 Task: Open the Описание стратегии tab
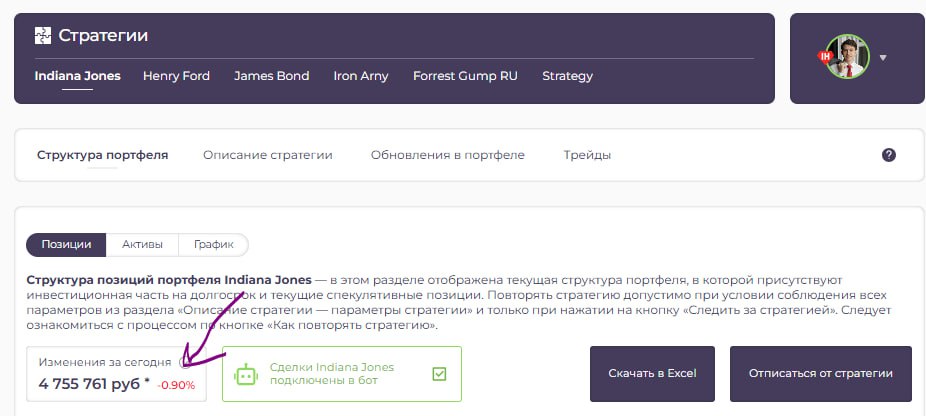coord(267,155)
